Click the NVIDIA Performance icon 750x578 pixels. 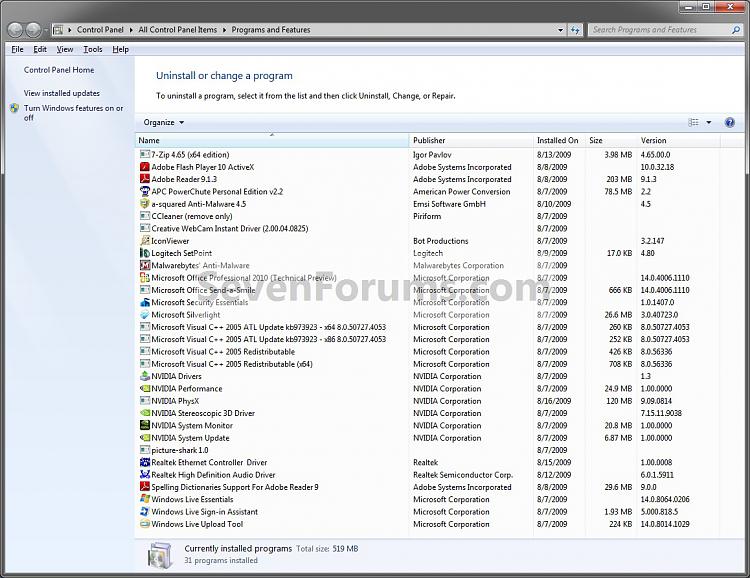coord(144,389)
